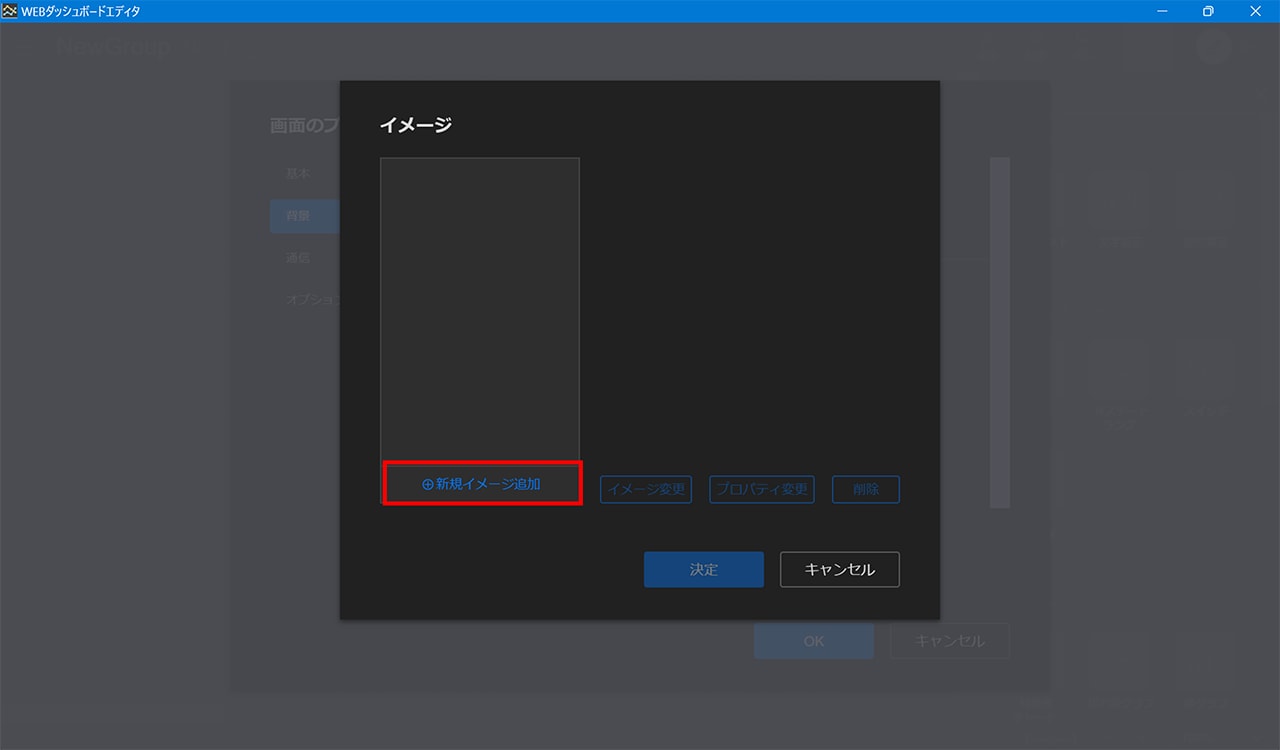Click the back arrow beside NewGroup

click(x=28, y=47)
